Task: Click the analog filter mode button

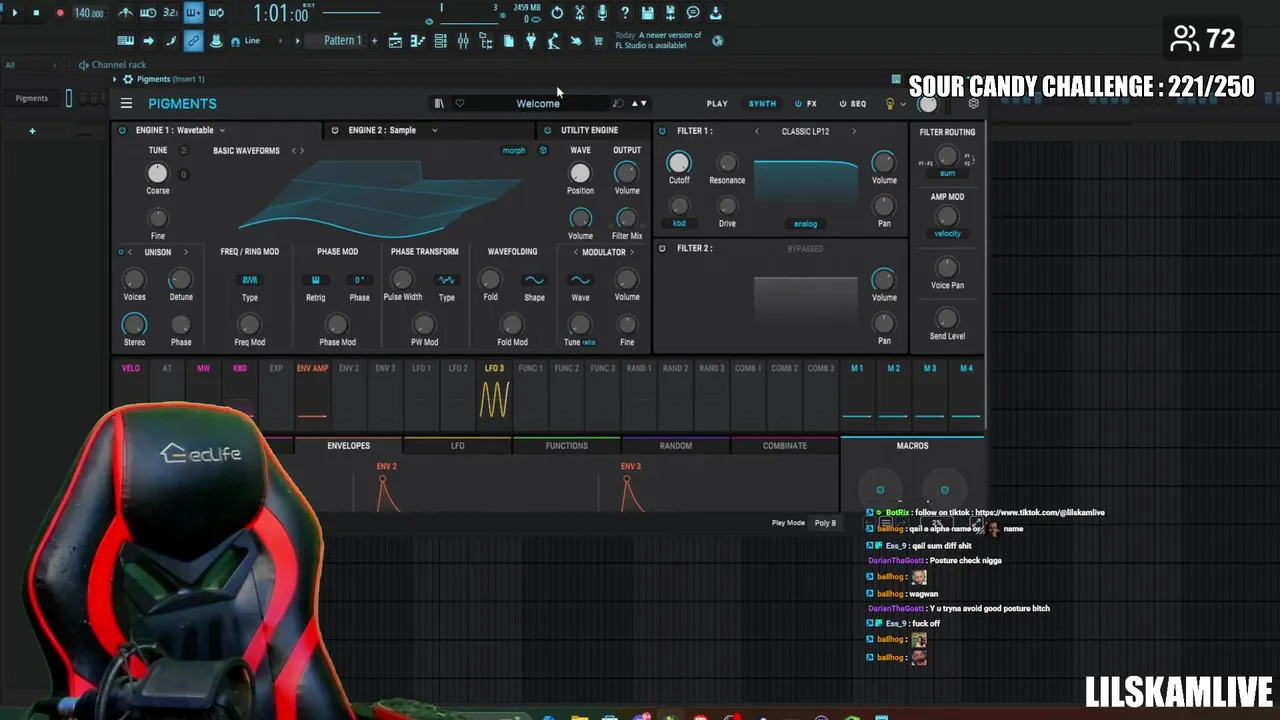Action: click(805, 224)
